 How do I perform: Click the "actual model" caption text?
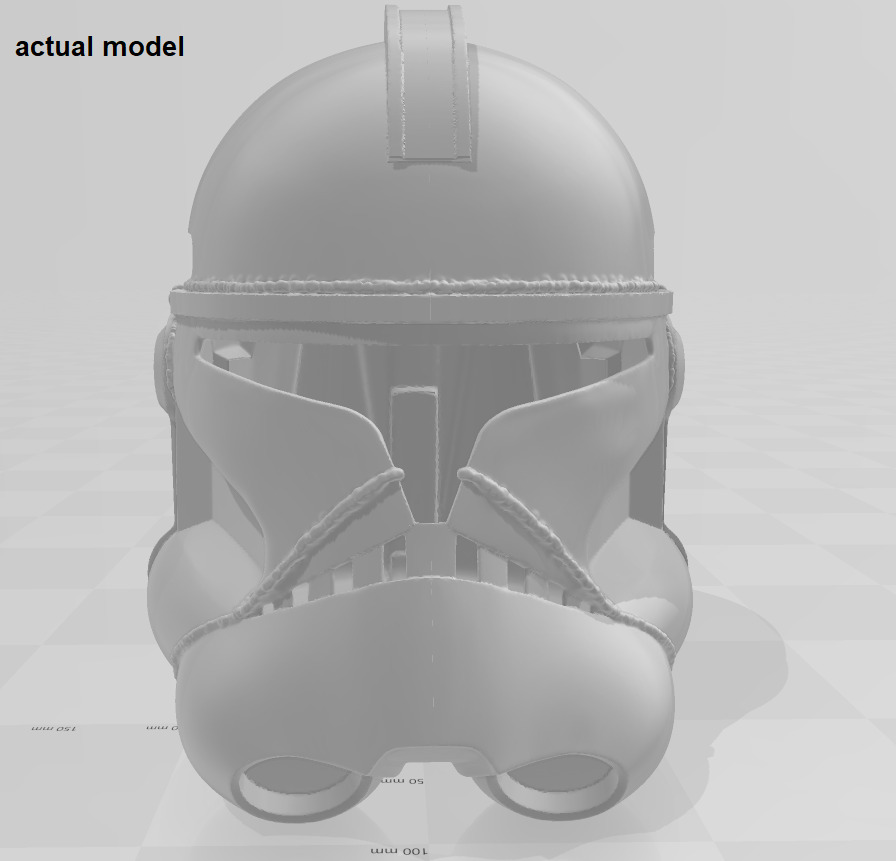tap(99, 47)
